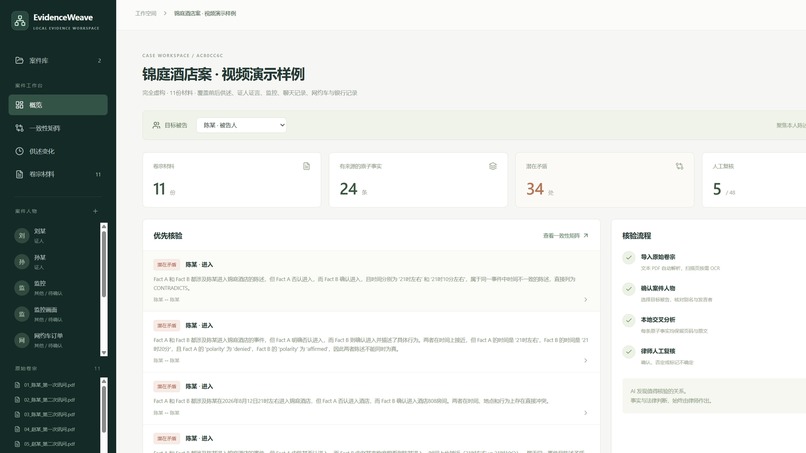The image size is (806, 453).
Task: Select person 刘某 in the sidebar
Action: pos(54,235)
